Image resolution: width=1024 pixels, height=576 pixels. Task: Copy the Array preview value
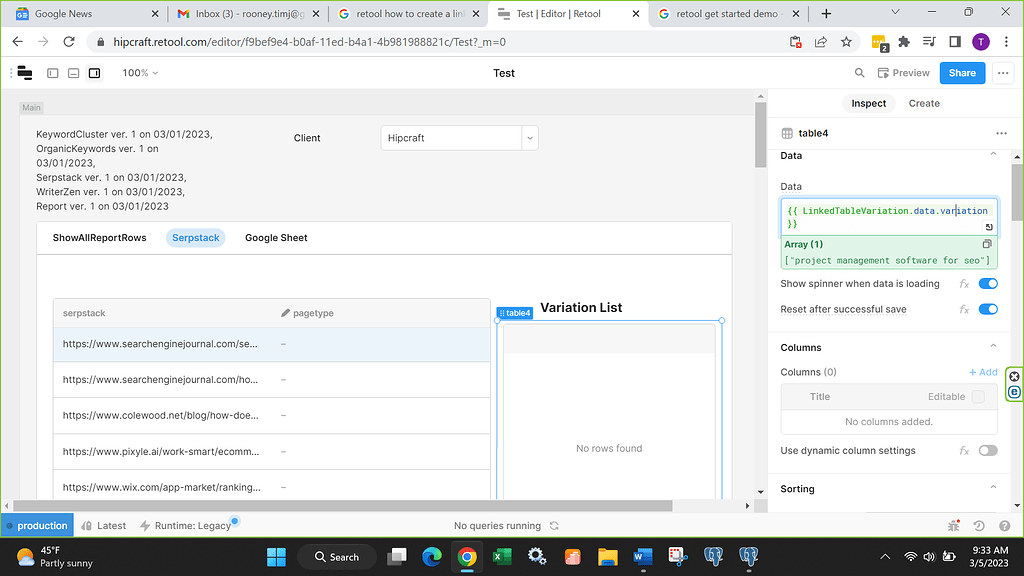click(986, 244)
